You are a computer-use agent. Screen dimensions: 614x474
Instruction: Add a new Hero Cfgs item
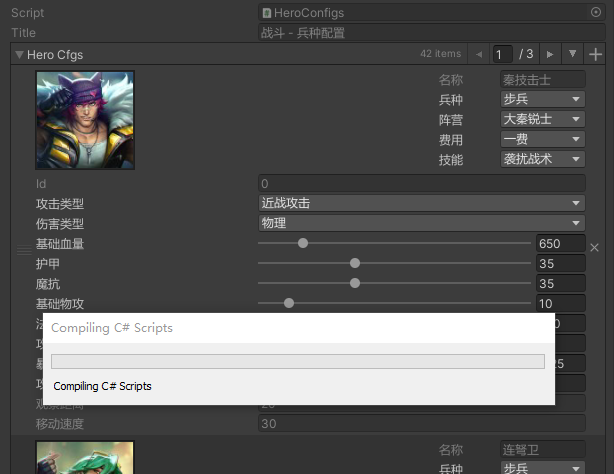595,54
